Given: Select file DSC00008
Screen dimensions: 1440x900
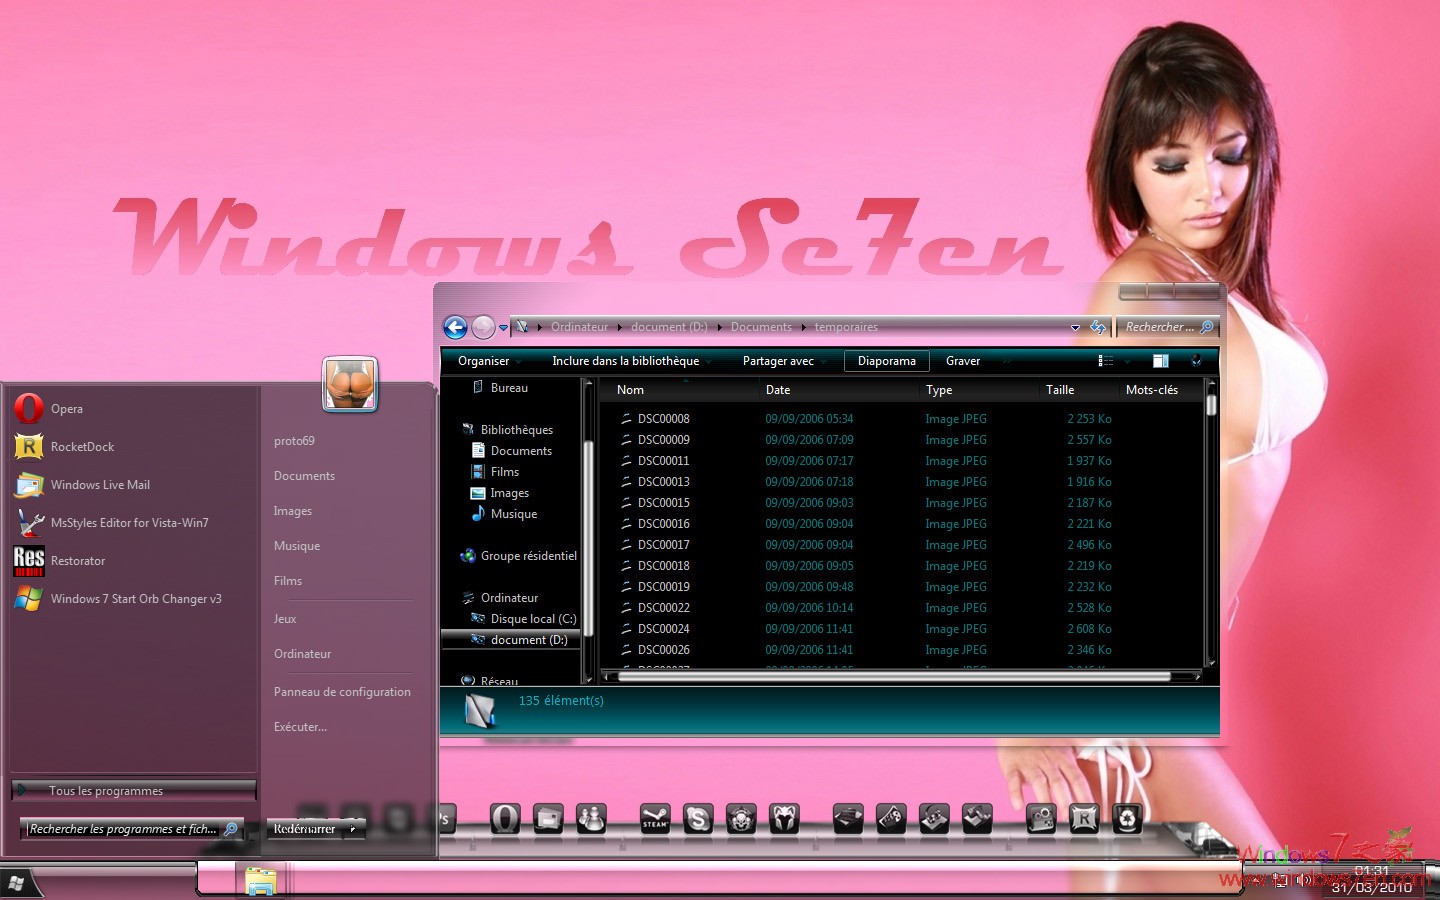Looking at the screenshot, I should click(664, 418).
